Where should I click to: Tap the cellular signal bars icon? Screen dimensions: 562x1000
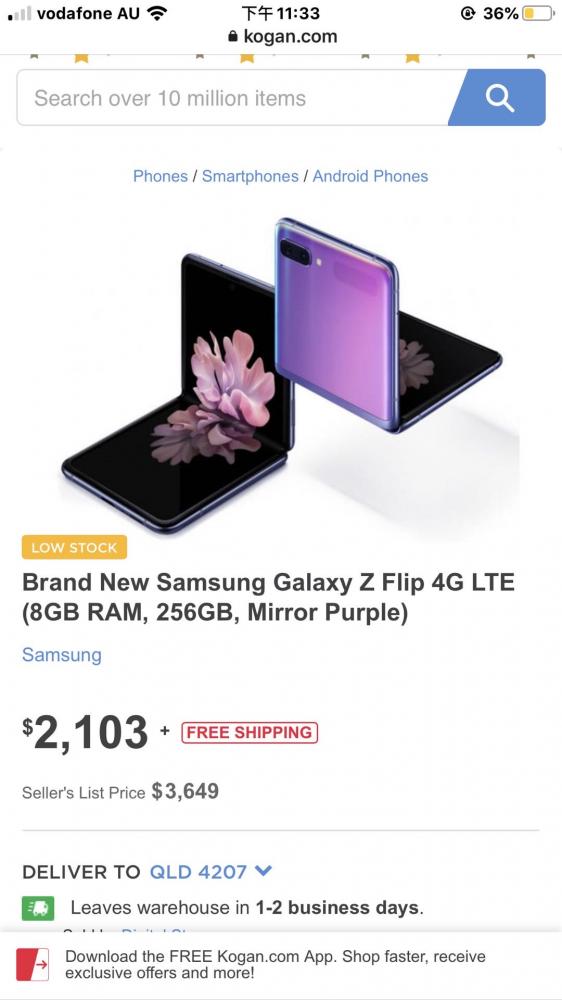coord(19,13)
